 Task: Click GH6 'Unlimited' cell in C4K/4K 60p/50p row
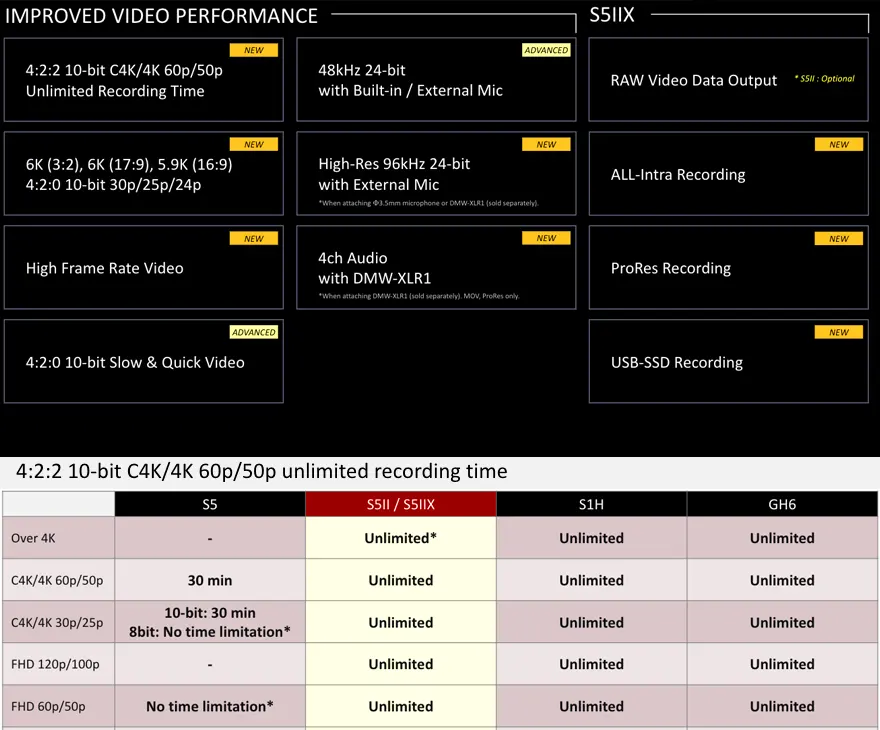tap(782, 580)
